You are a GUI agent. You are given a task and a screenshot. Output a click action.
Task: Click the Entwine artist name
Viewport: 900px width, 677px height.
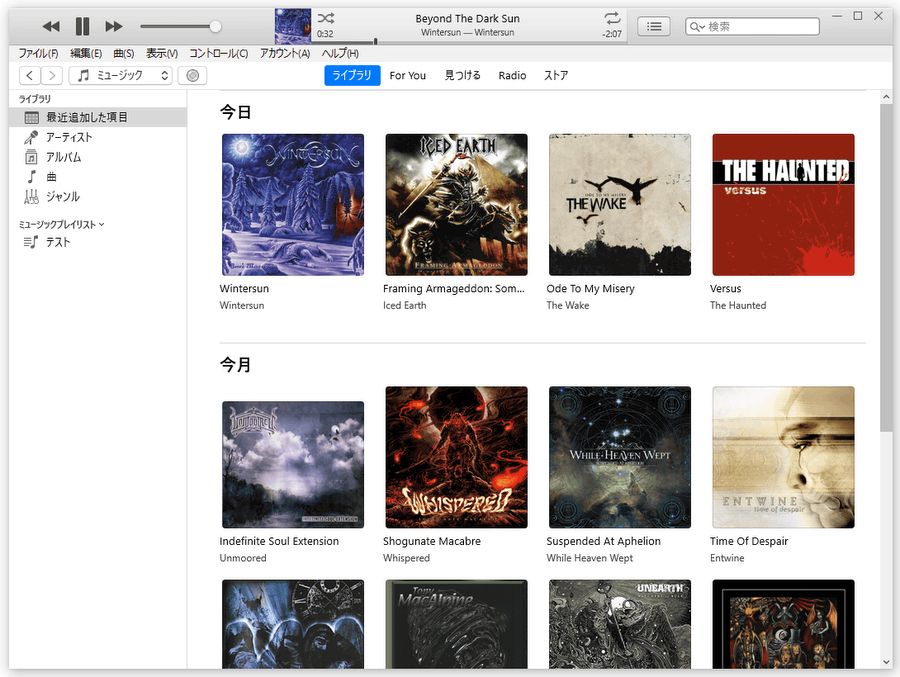727,558
